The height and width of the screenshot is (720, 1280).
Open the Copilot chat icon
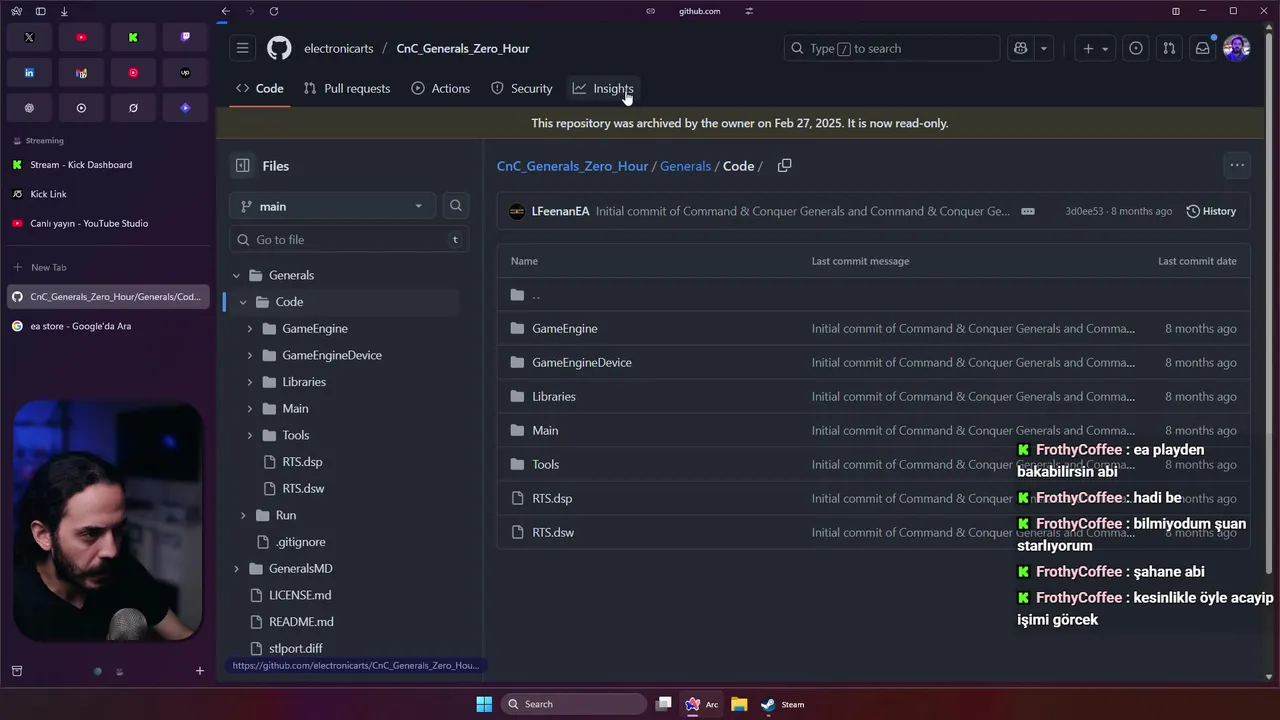1020,48
